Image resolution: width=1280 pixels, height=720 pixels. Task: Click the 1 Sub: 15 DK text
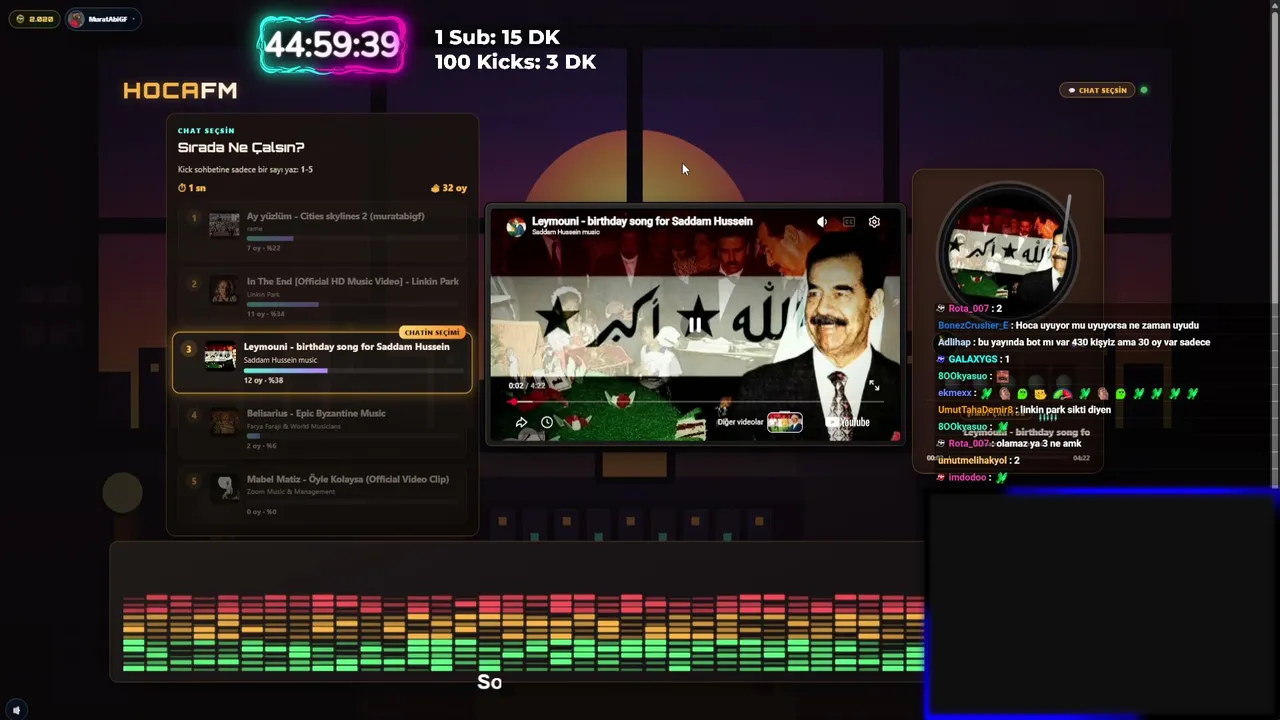coord(497,37)
